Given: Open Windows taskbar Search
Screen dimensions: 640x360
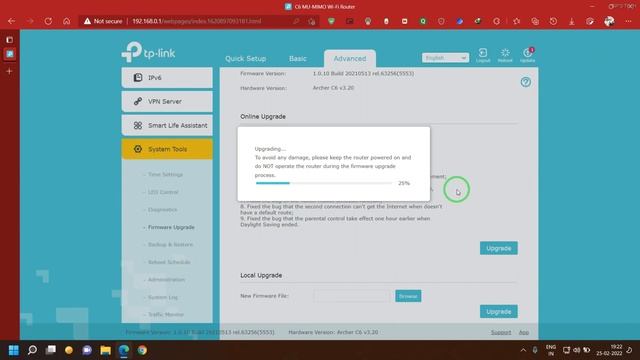Looking at the screenshot, I should pyautogui.click(x=32, y=350).
